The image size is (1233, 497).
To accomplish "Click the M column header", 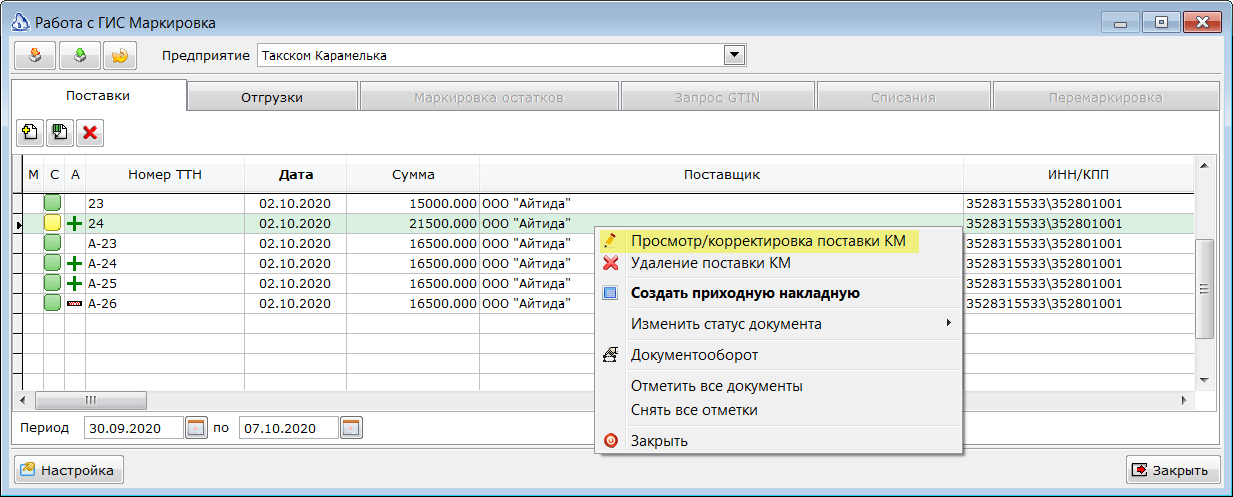I will click(x=33, y=174).
